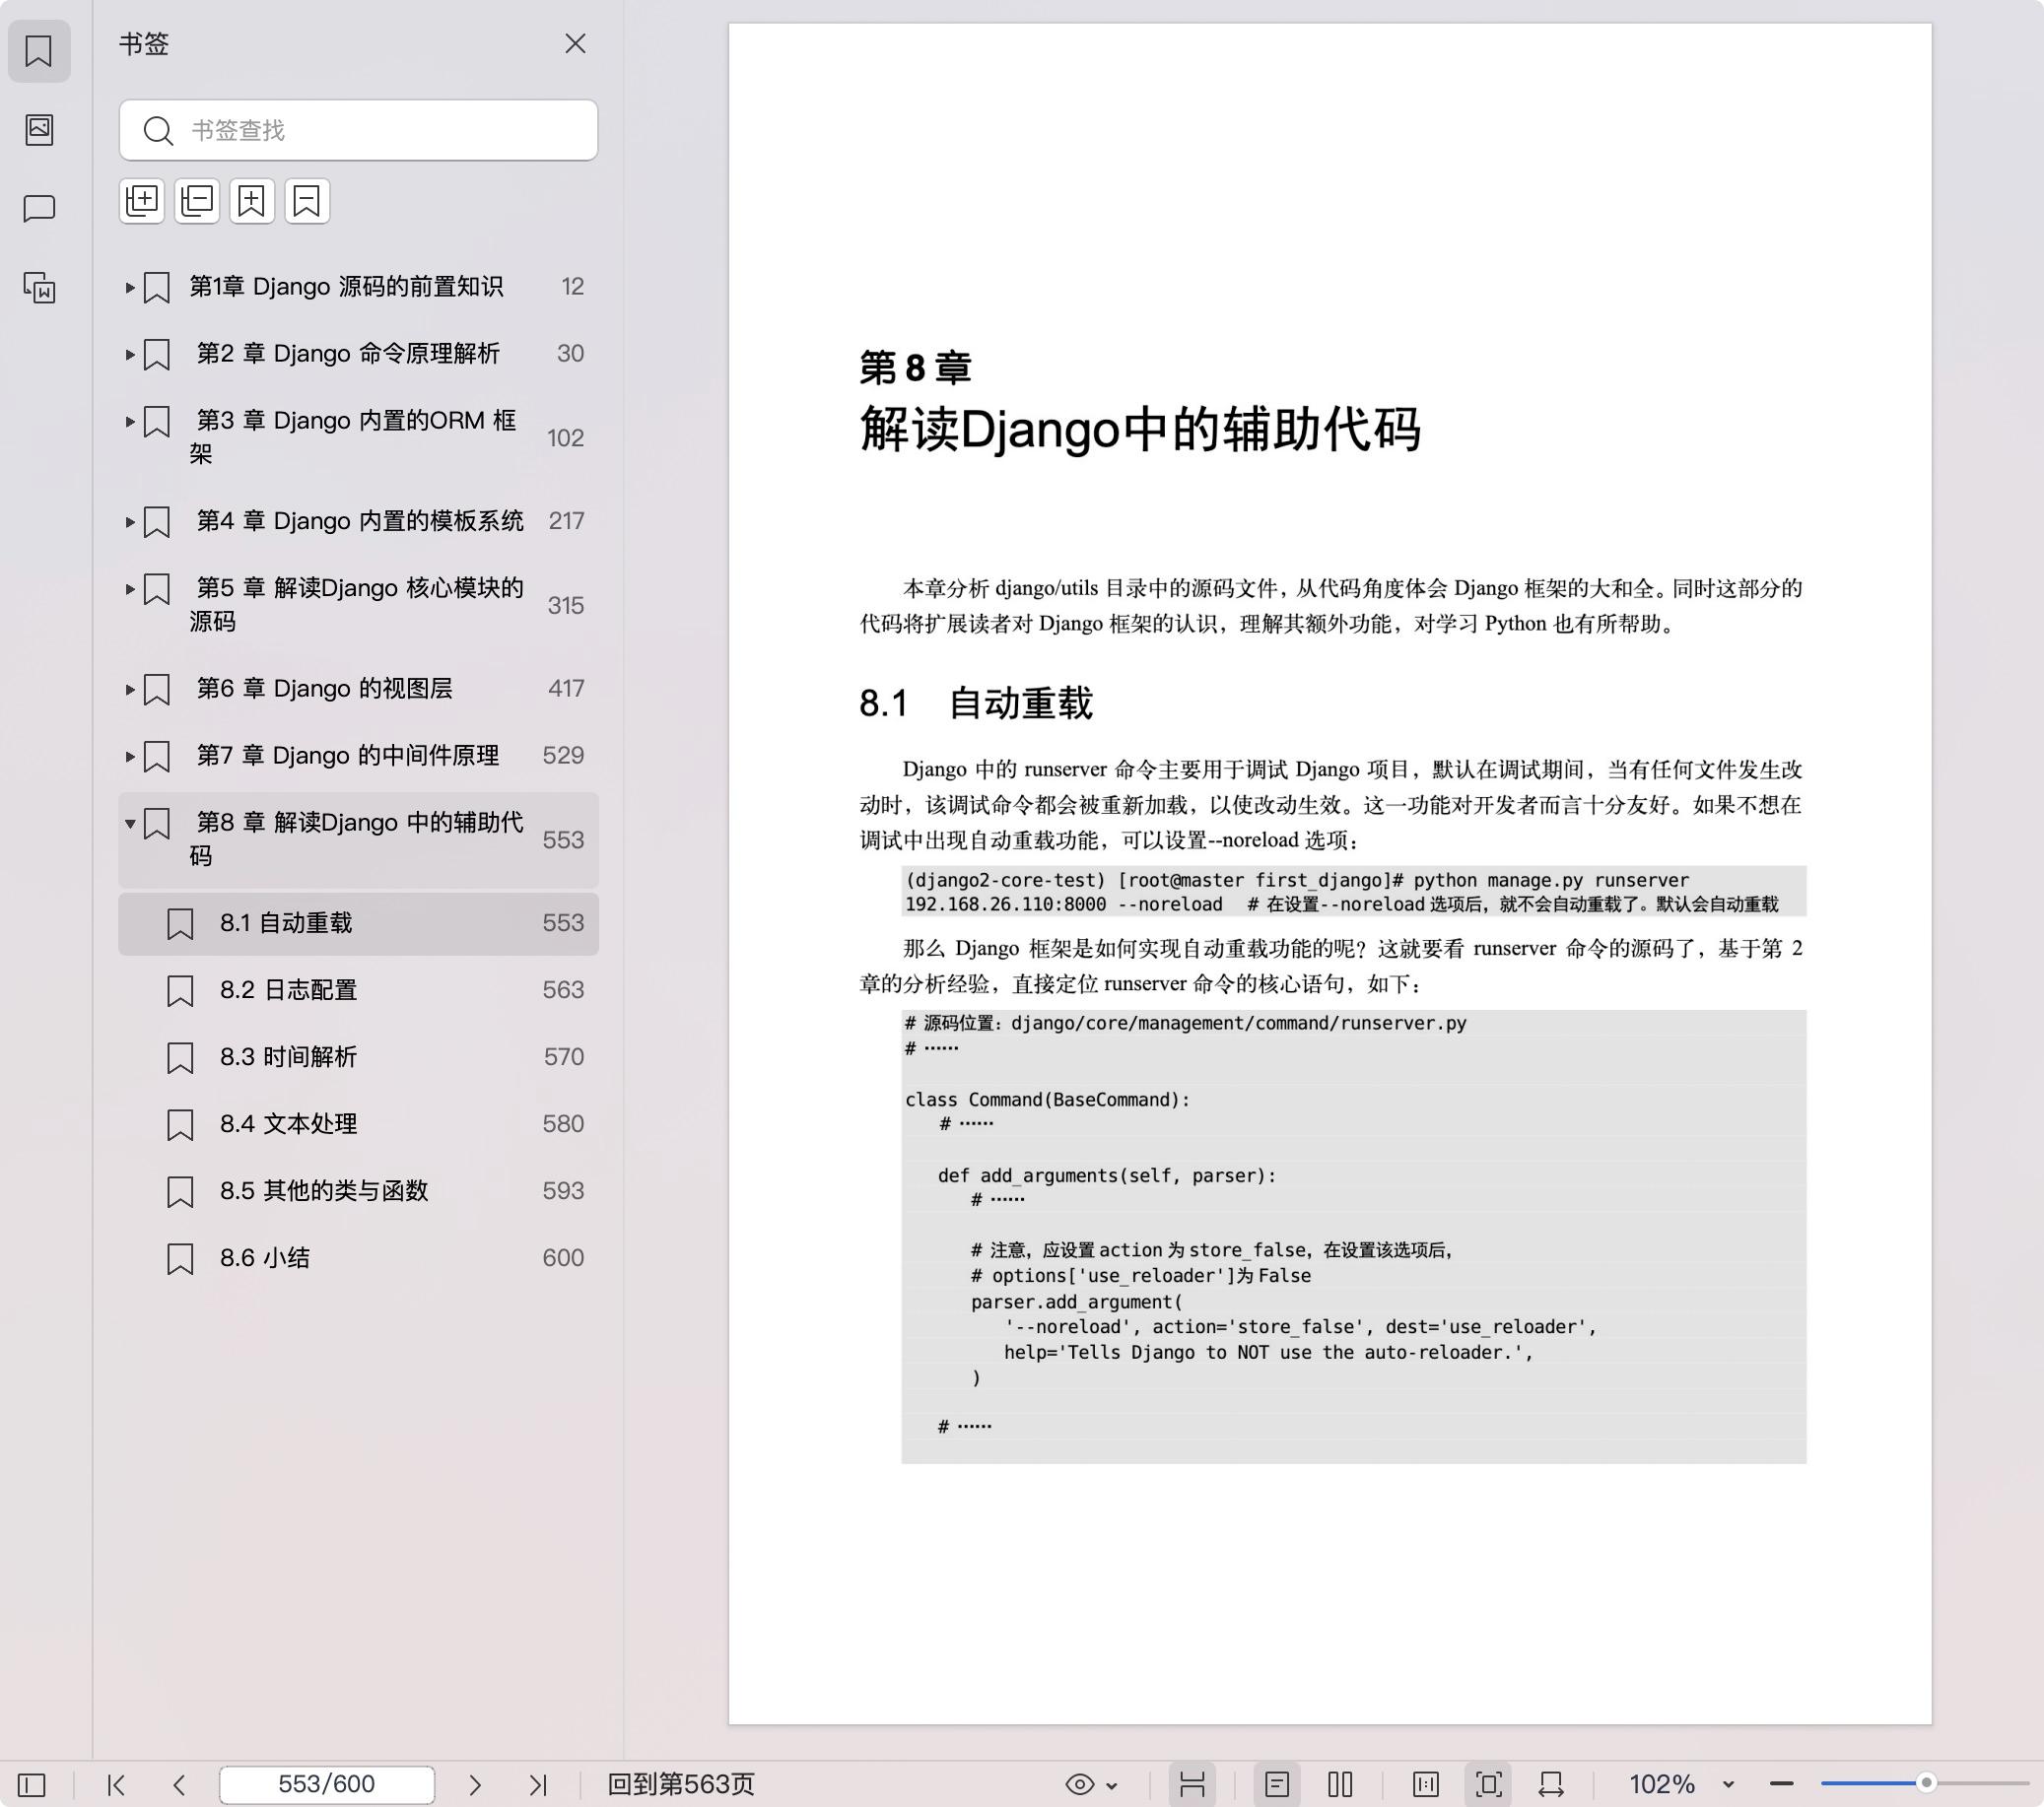Expand 第4 章 Django 内置的模板系统 bookmark
Image resolution: width=2044 pixels, height=1807 pixels.
(129, 521)
